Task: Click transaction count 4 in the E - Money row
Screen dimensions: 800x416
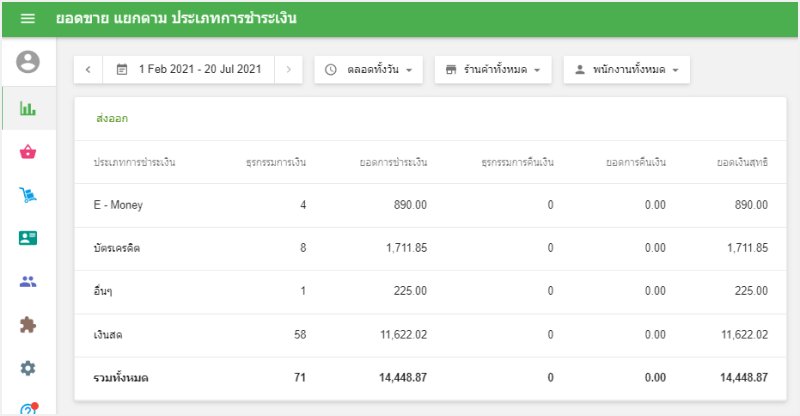Action: [x=303, y=205]
